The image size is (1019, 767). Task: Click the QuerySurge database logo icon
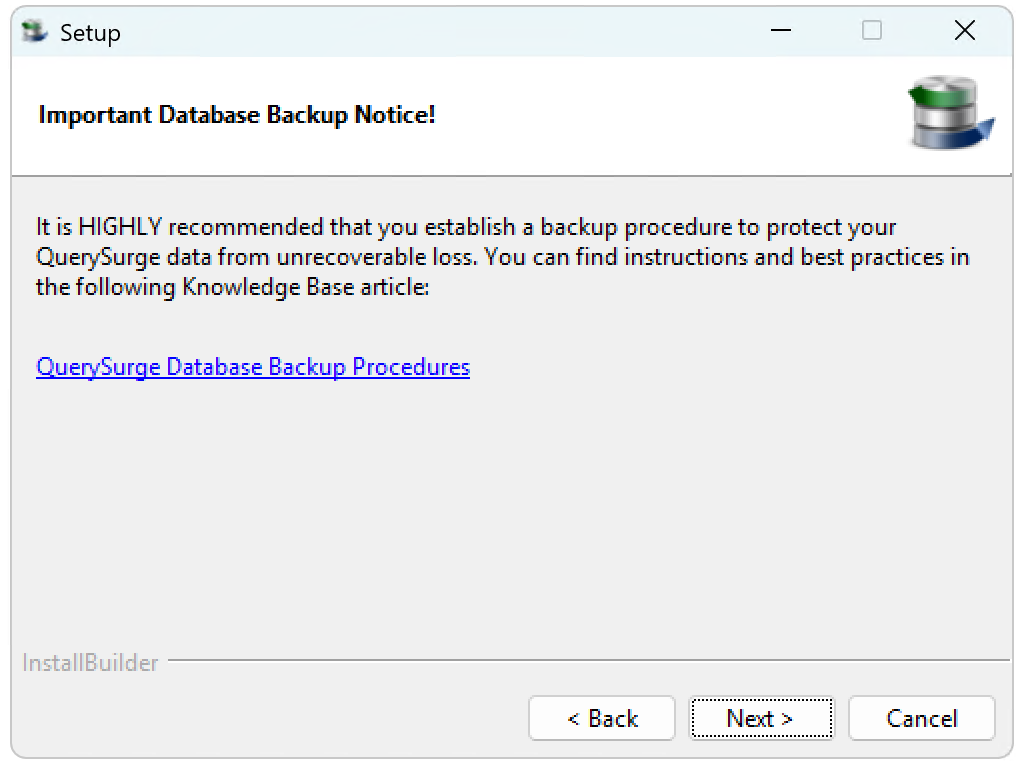click(x=951, y=112)
